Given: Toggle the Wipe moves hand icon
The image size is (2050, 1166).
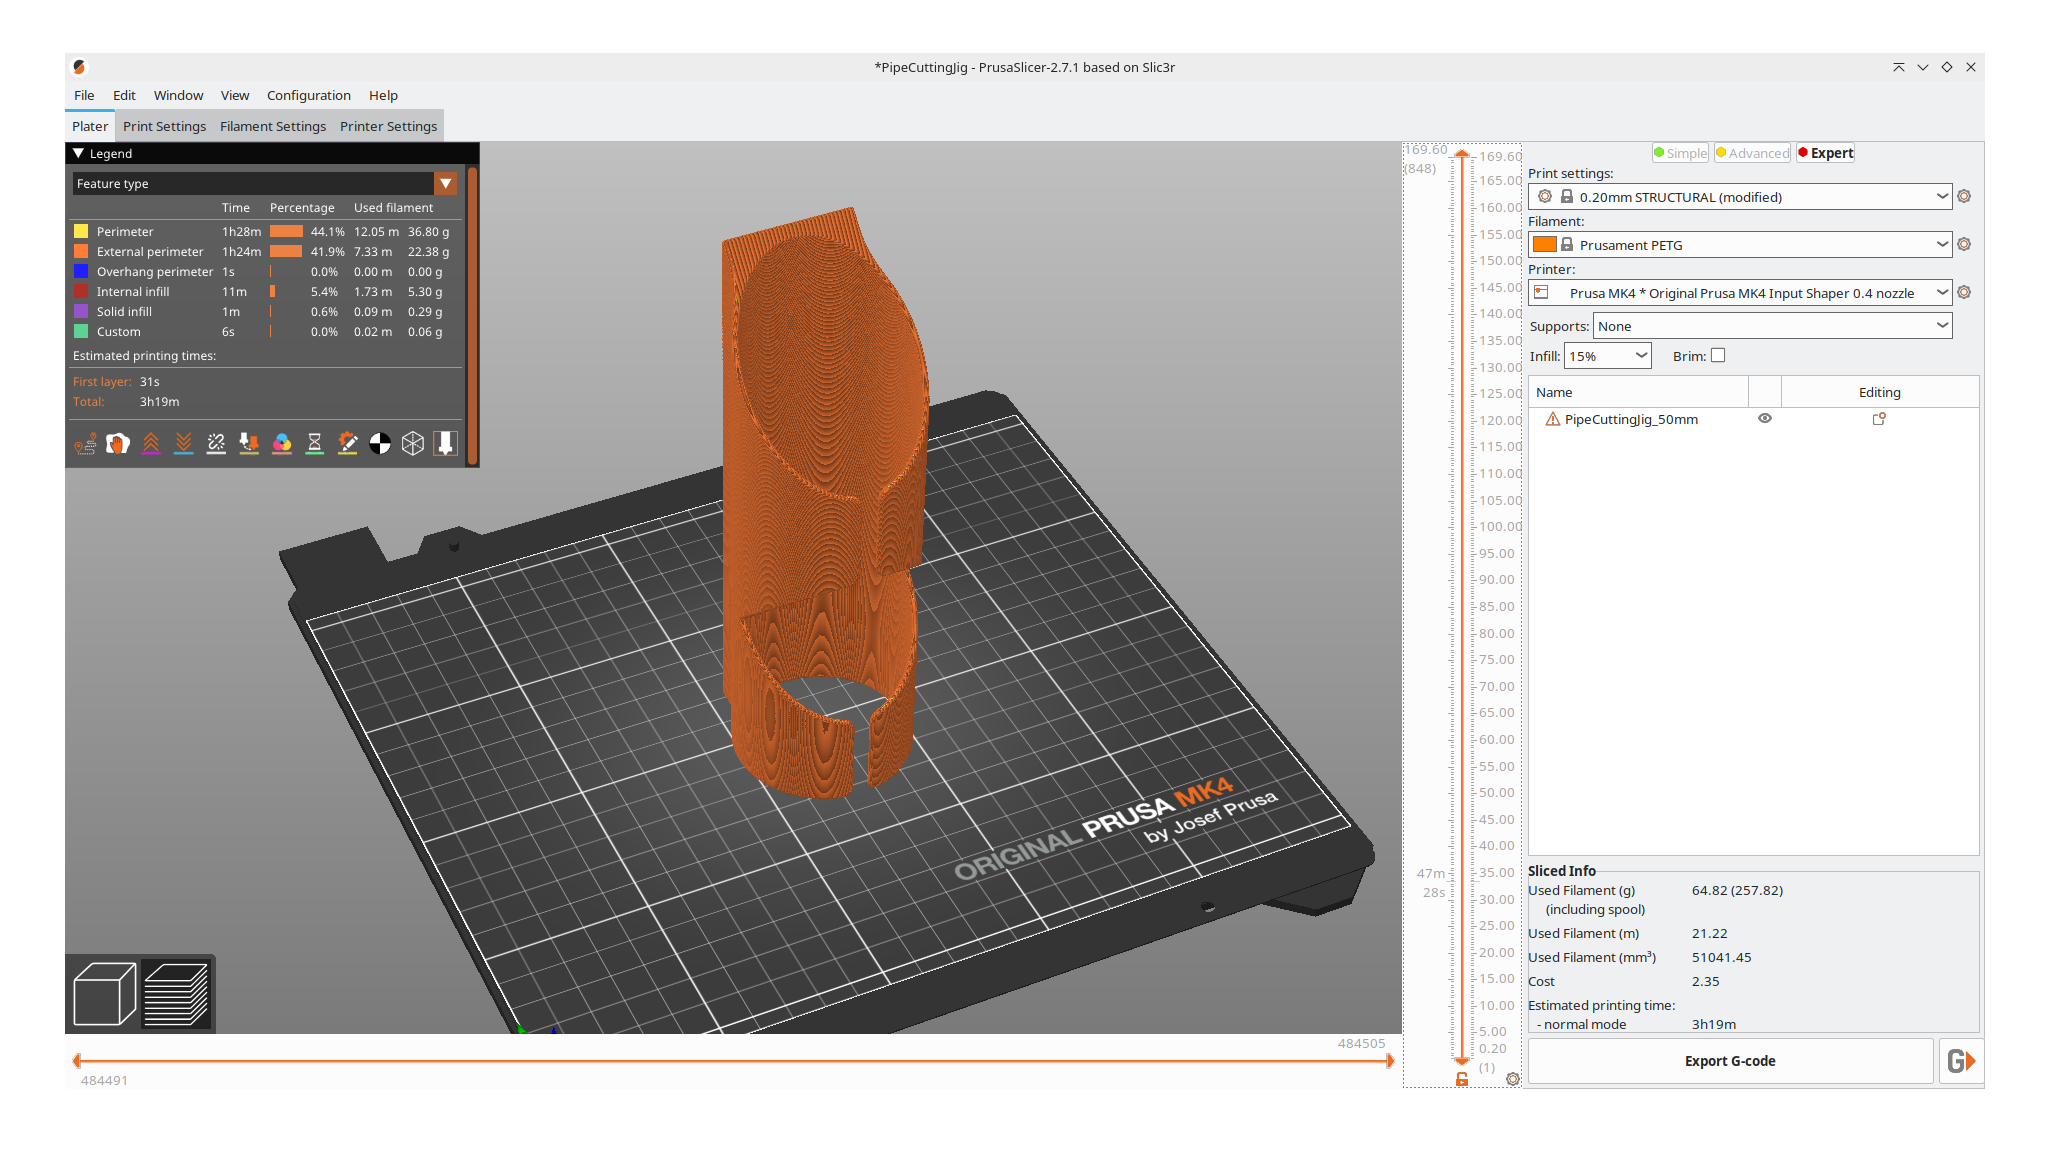Looking at the screenshot, I should (118, 444).
